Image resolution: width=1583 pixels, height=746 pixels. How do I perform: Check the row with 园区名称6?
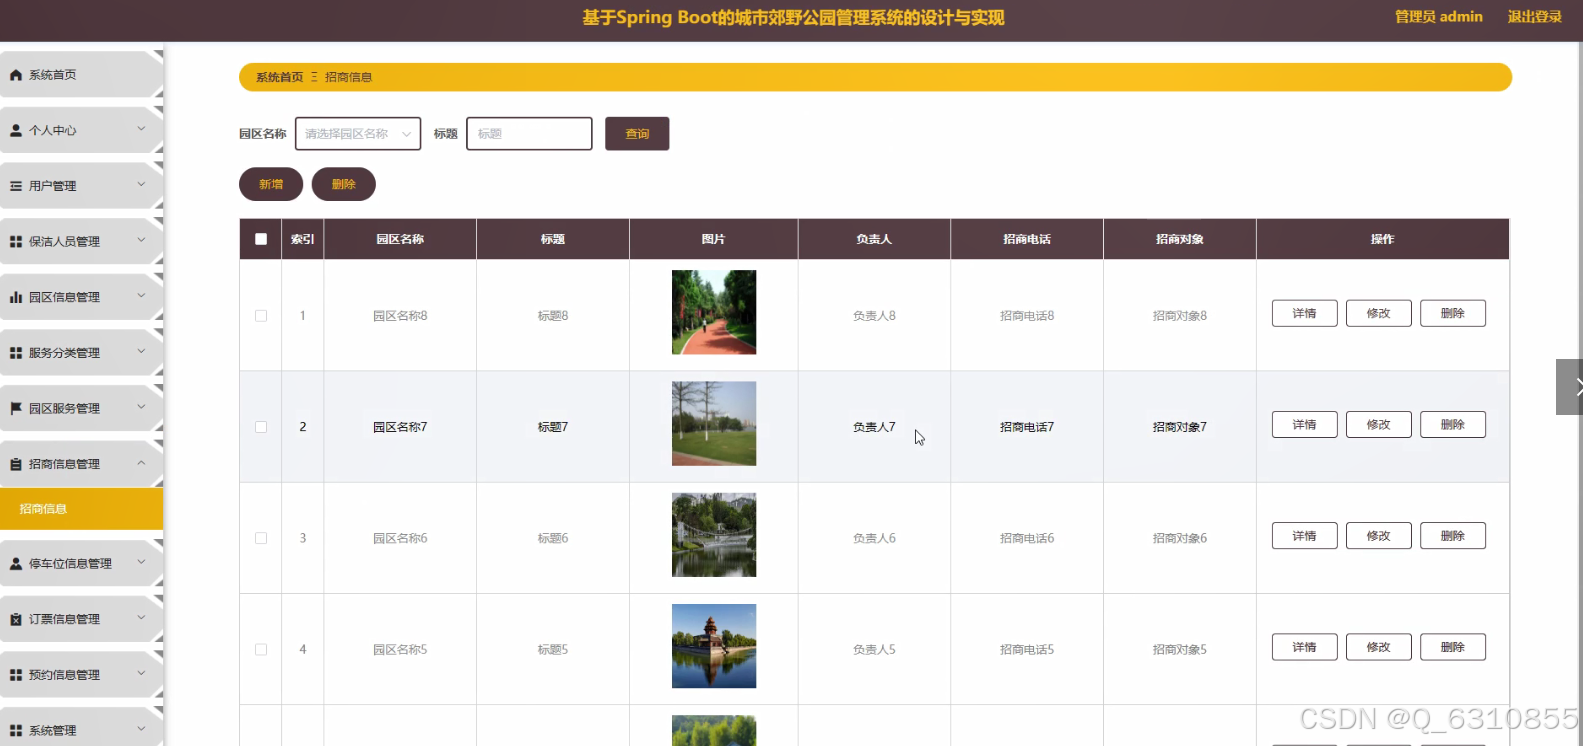261,538
